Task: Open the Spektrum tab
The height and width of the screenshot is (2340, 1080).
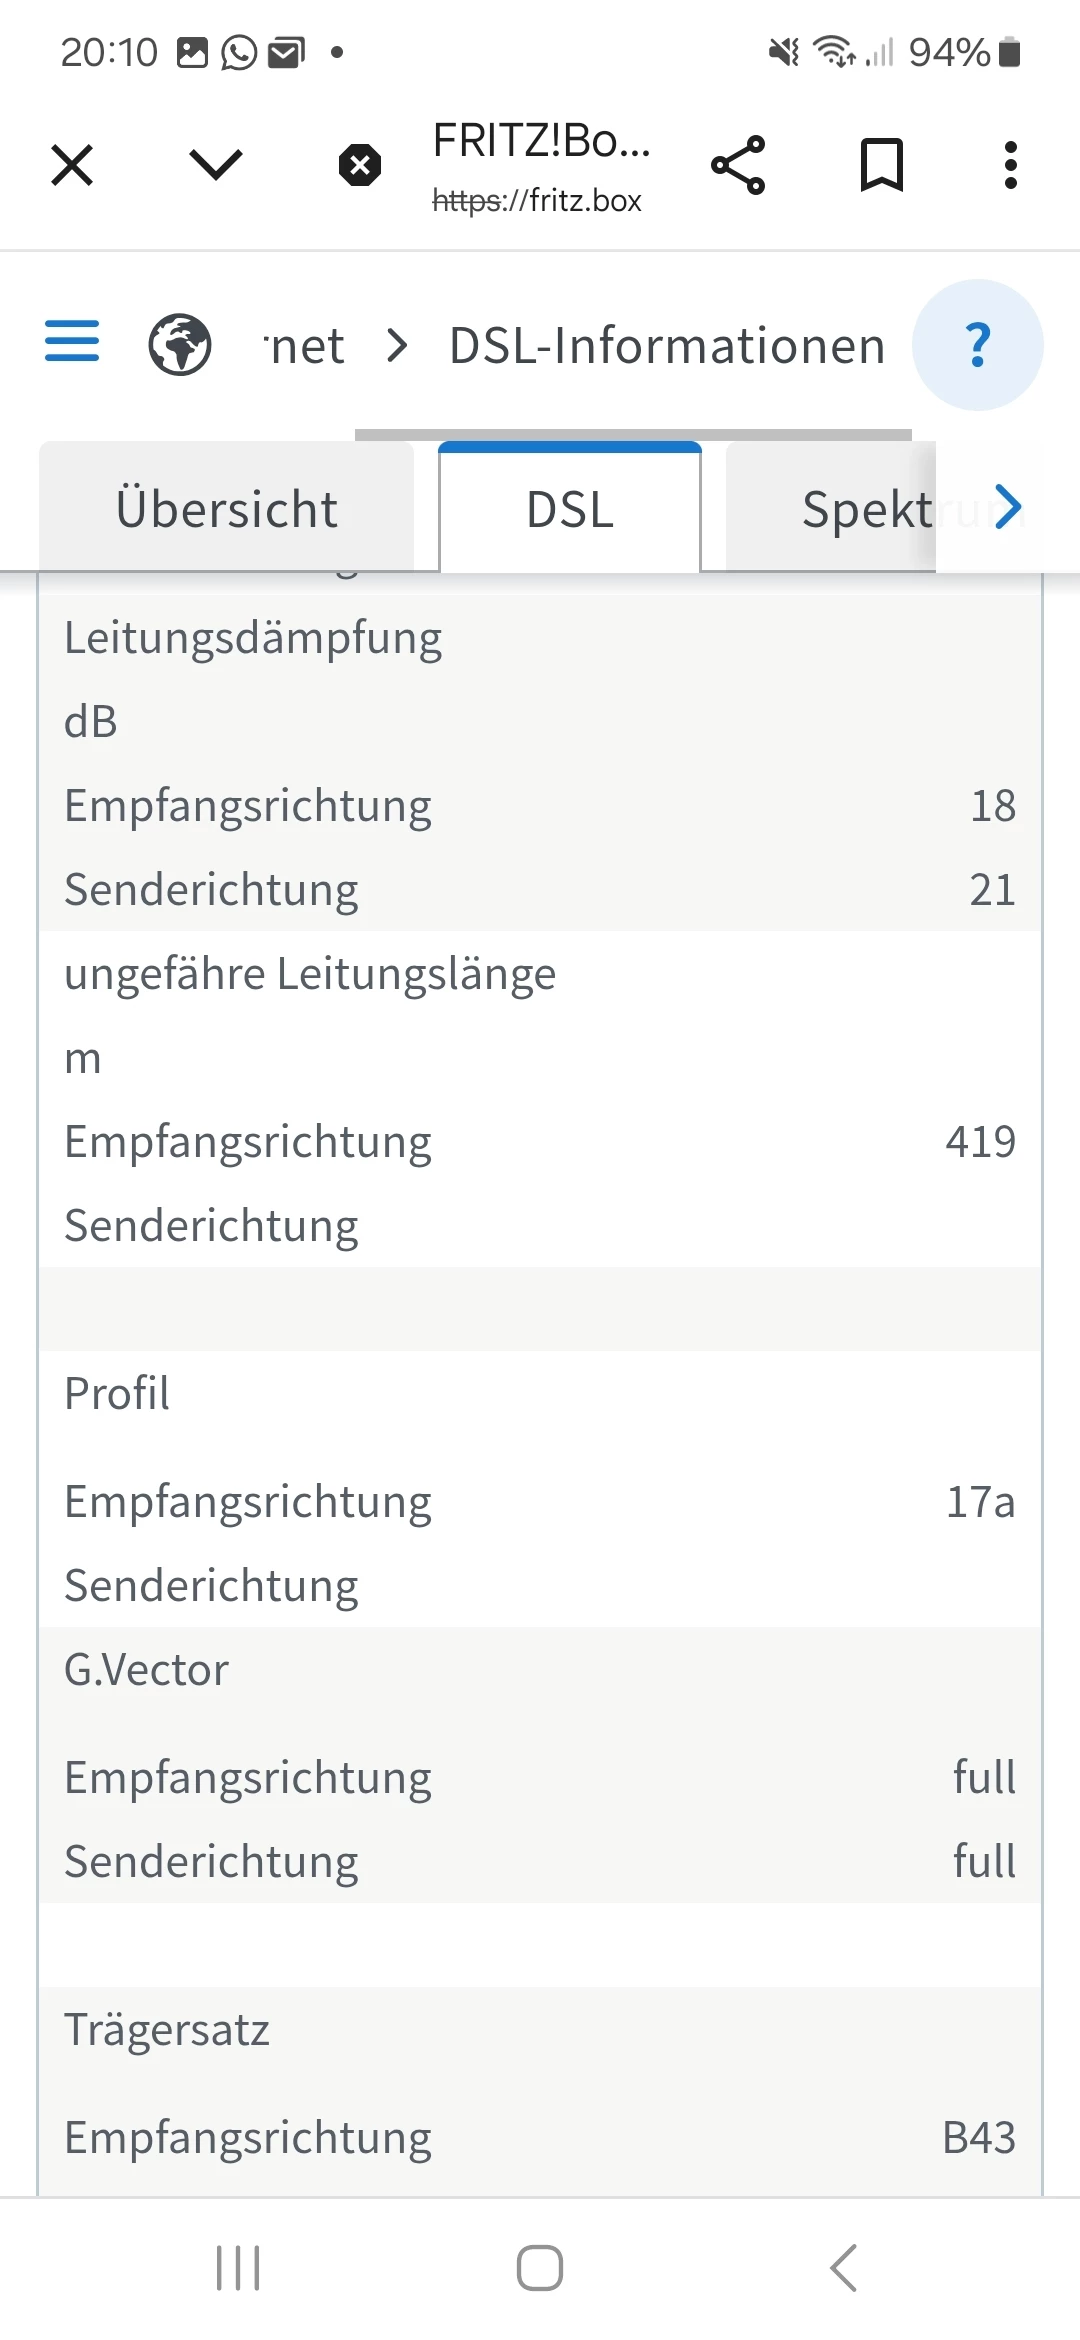Action: pyautogui.click(x=866, y=509)
